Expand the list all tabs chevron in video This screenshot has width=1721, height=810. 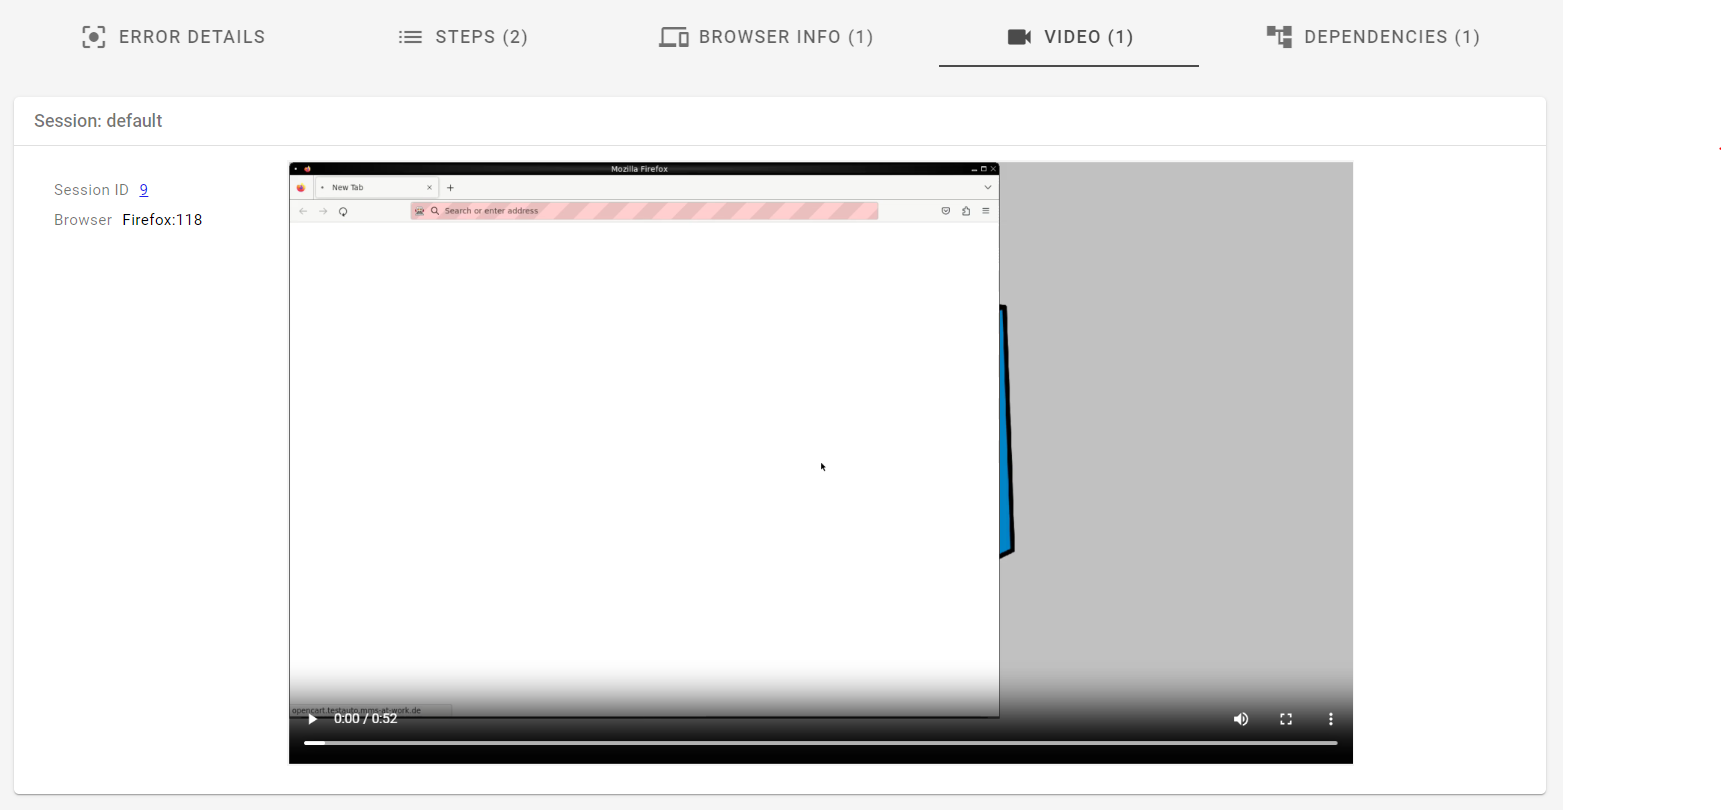click(x=988, y=187)
